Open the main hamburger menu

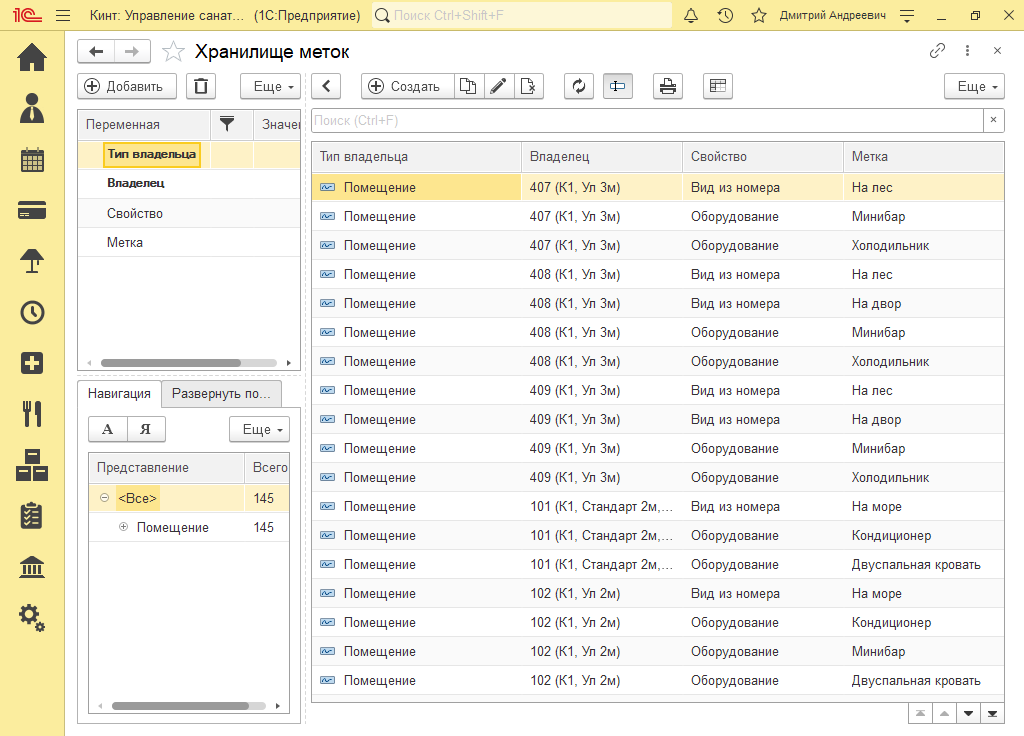click(x=63, y=16)
